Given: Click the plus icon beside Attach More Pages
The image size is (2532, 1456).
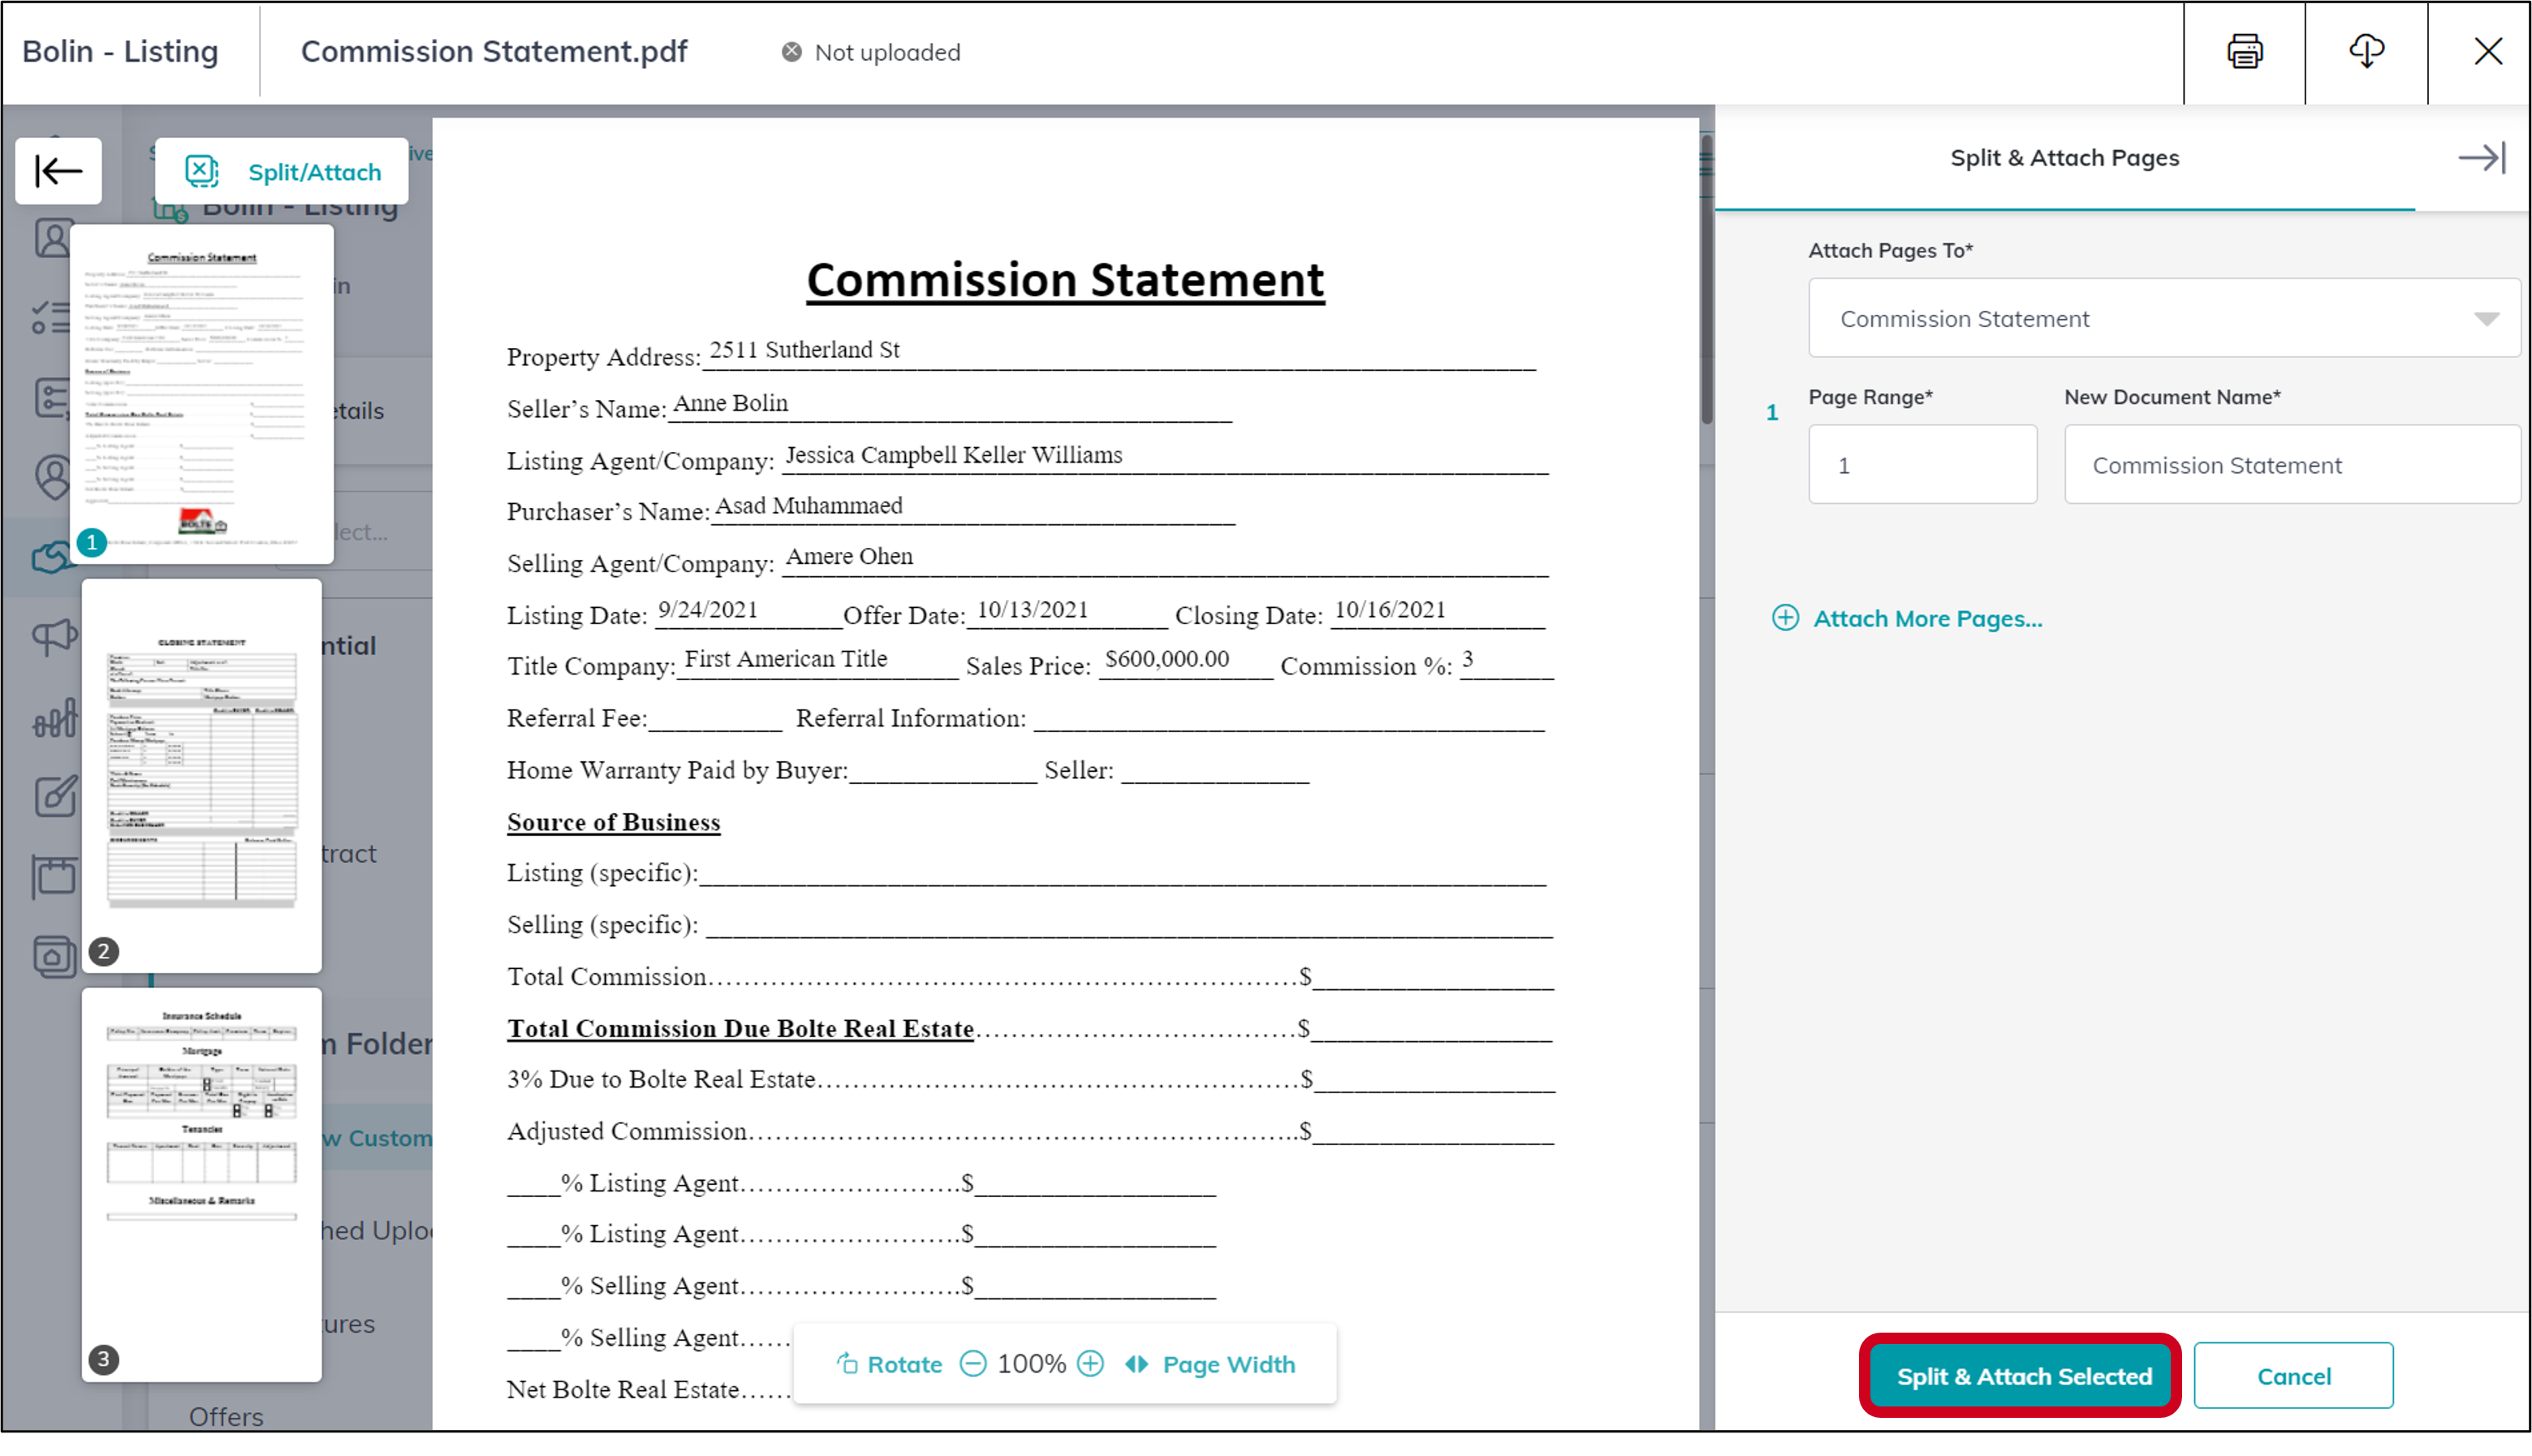Looking at the screenshot, I should point(1785,618).
